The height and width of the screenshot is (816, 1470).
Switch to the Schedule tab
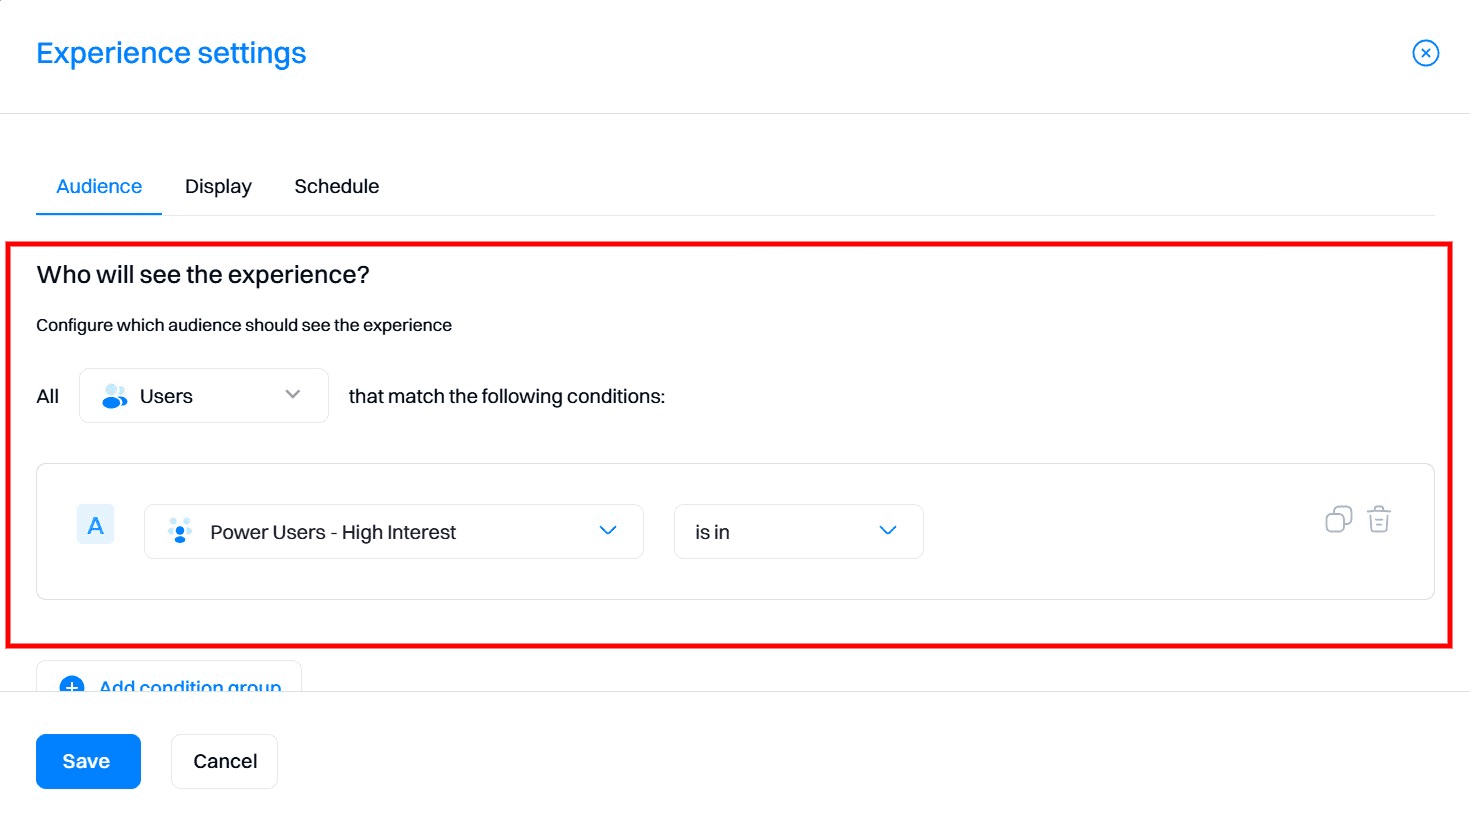click(336, 186)
